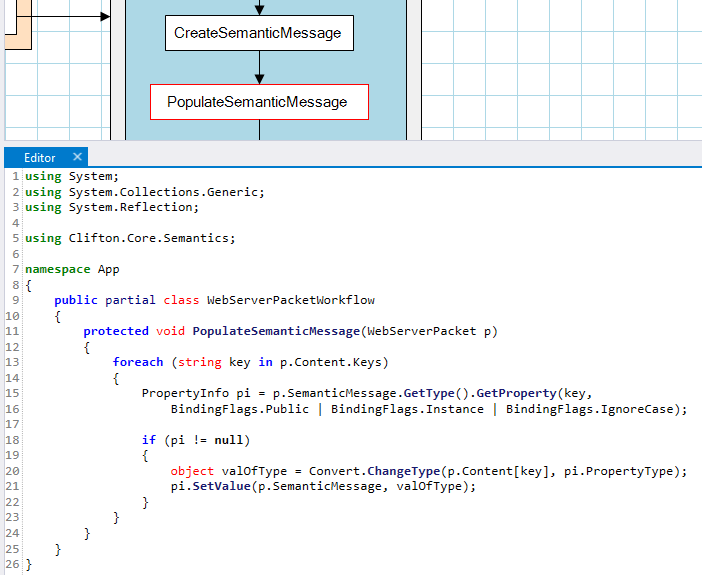
Task: Click line number 17 in gutter
Action: coord(13,425)
